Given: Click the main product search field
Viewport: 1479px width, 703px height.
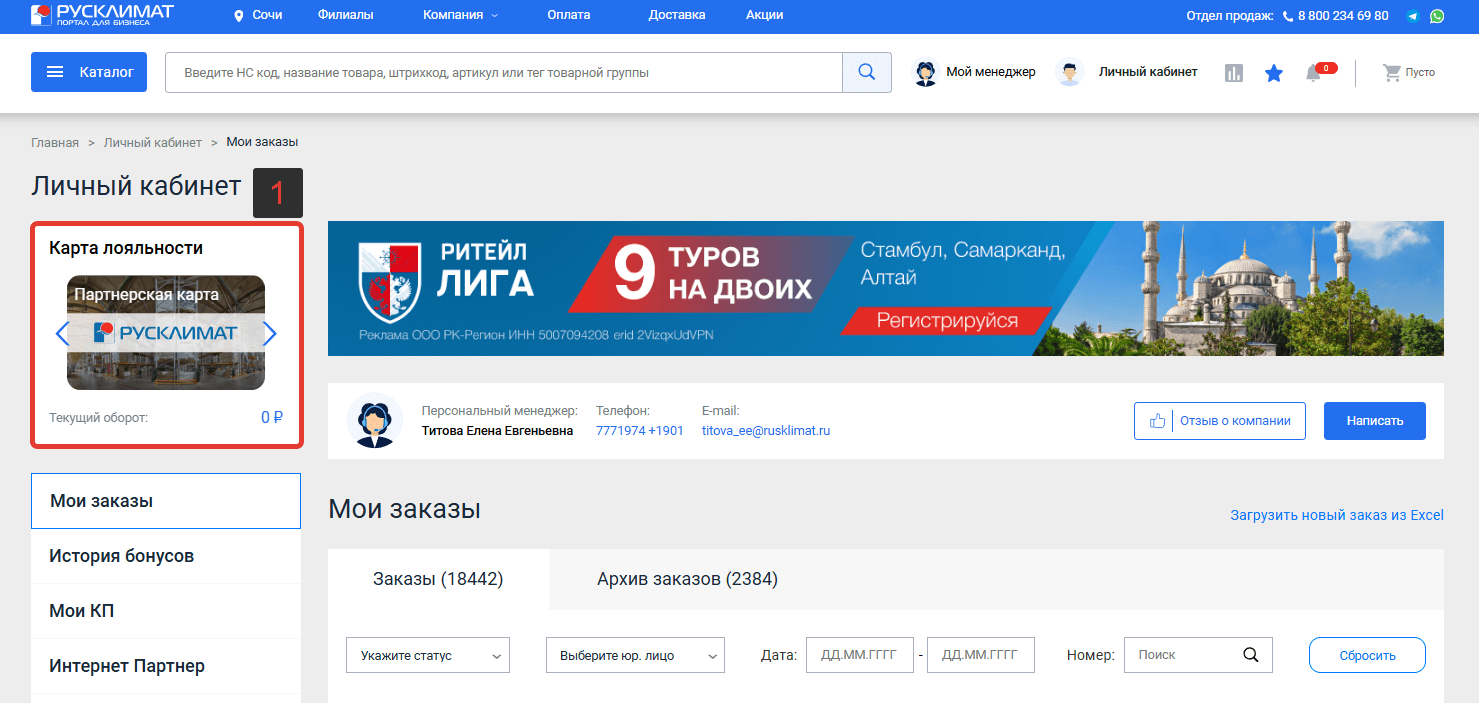Looking at the screenshot, I should 504,72.
